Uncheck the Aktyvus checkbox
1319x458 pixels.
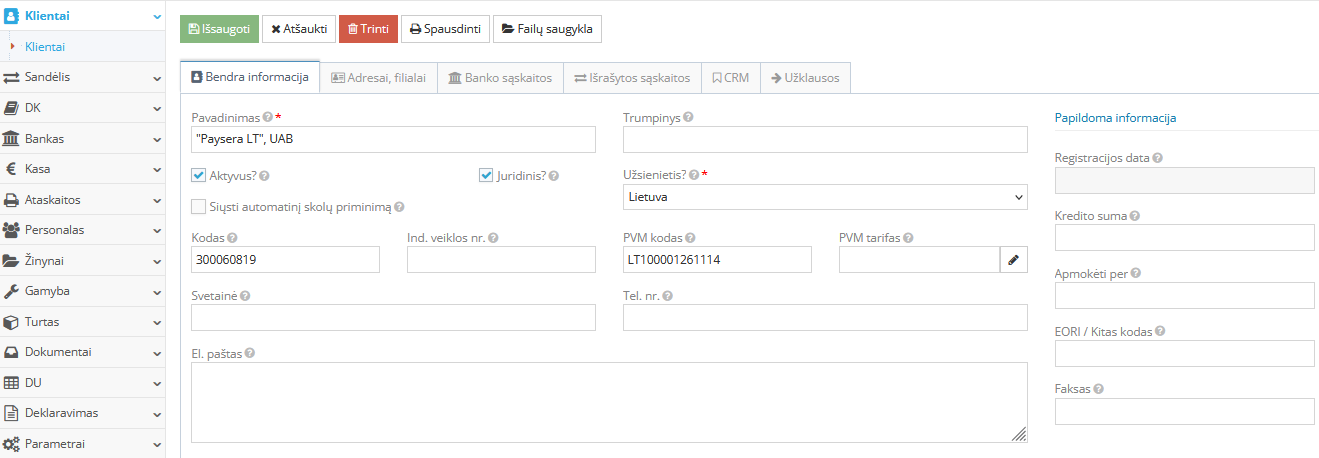click(198, 176)
